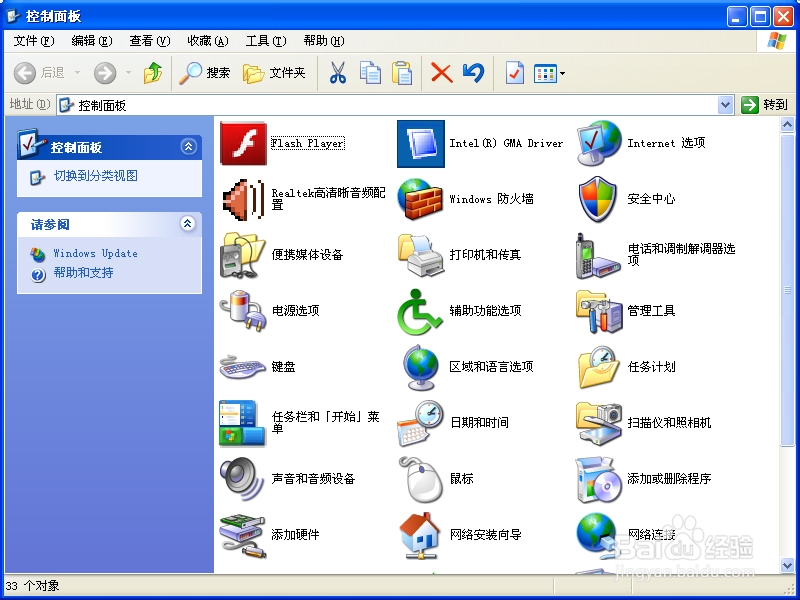Screen dimensions: 800x600
Task: Open the 添加硬件 icon
Action: point(243,535)
